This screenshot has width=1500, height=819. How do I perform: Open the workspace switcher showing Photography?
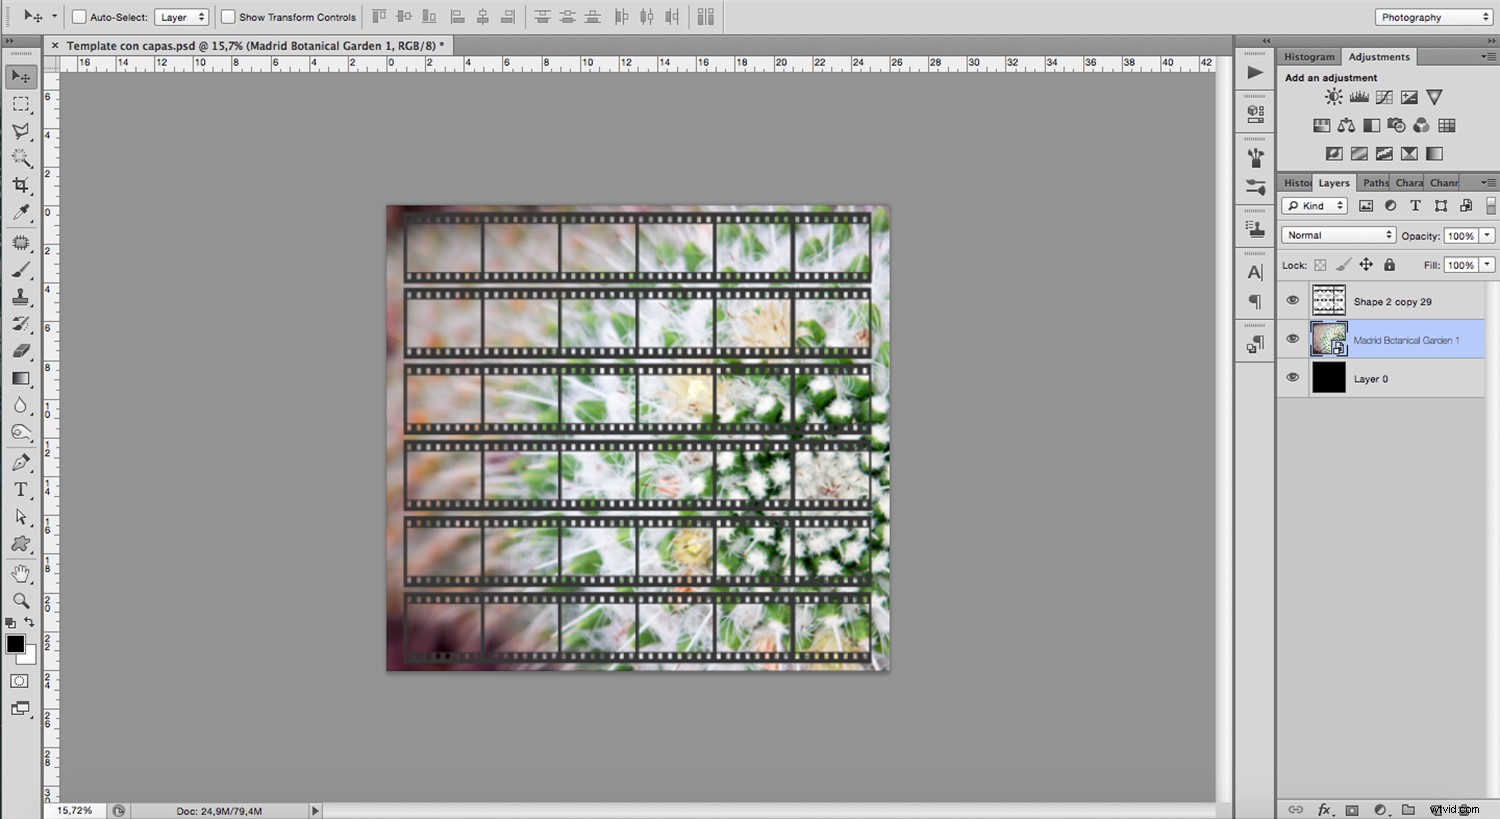1432,16
